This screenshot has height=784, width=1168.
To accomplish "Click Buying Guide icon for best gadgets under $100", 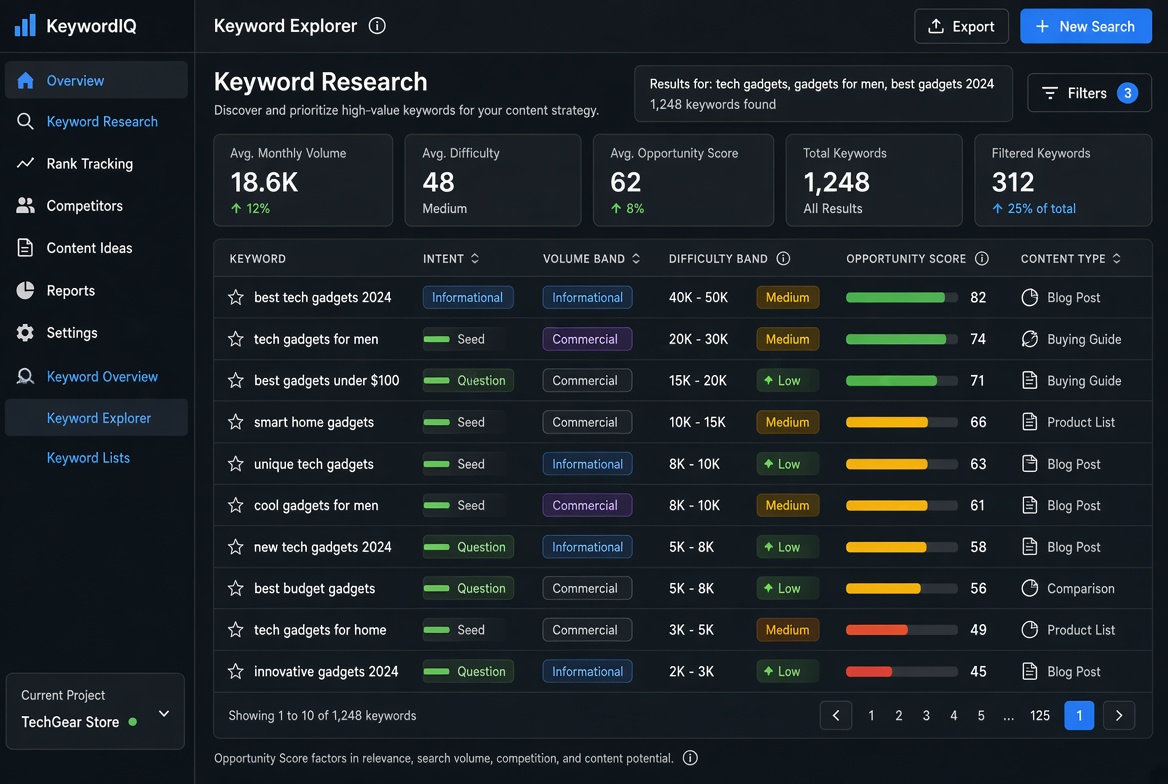I will (1029, 381).
